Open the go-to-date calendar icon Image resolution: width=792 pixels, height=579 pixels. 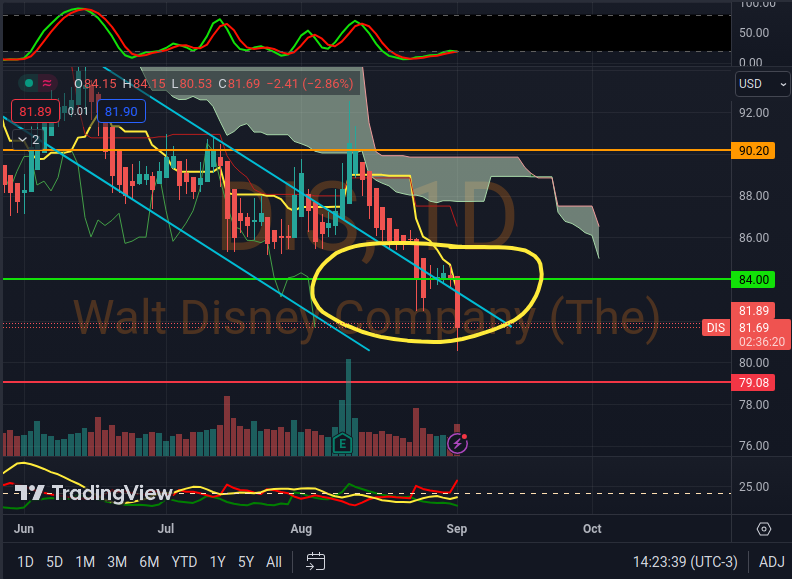pyautogui.click(x=316, y=561)
